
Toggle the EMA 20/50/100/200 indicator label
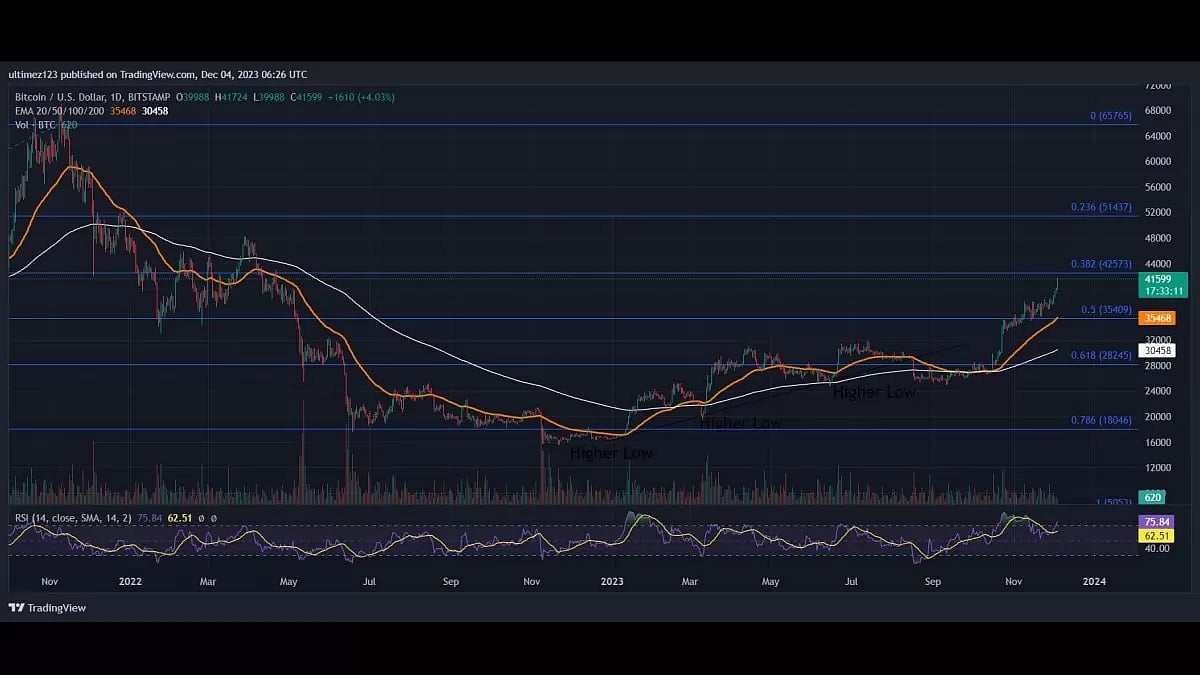pos(60,111)
